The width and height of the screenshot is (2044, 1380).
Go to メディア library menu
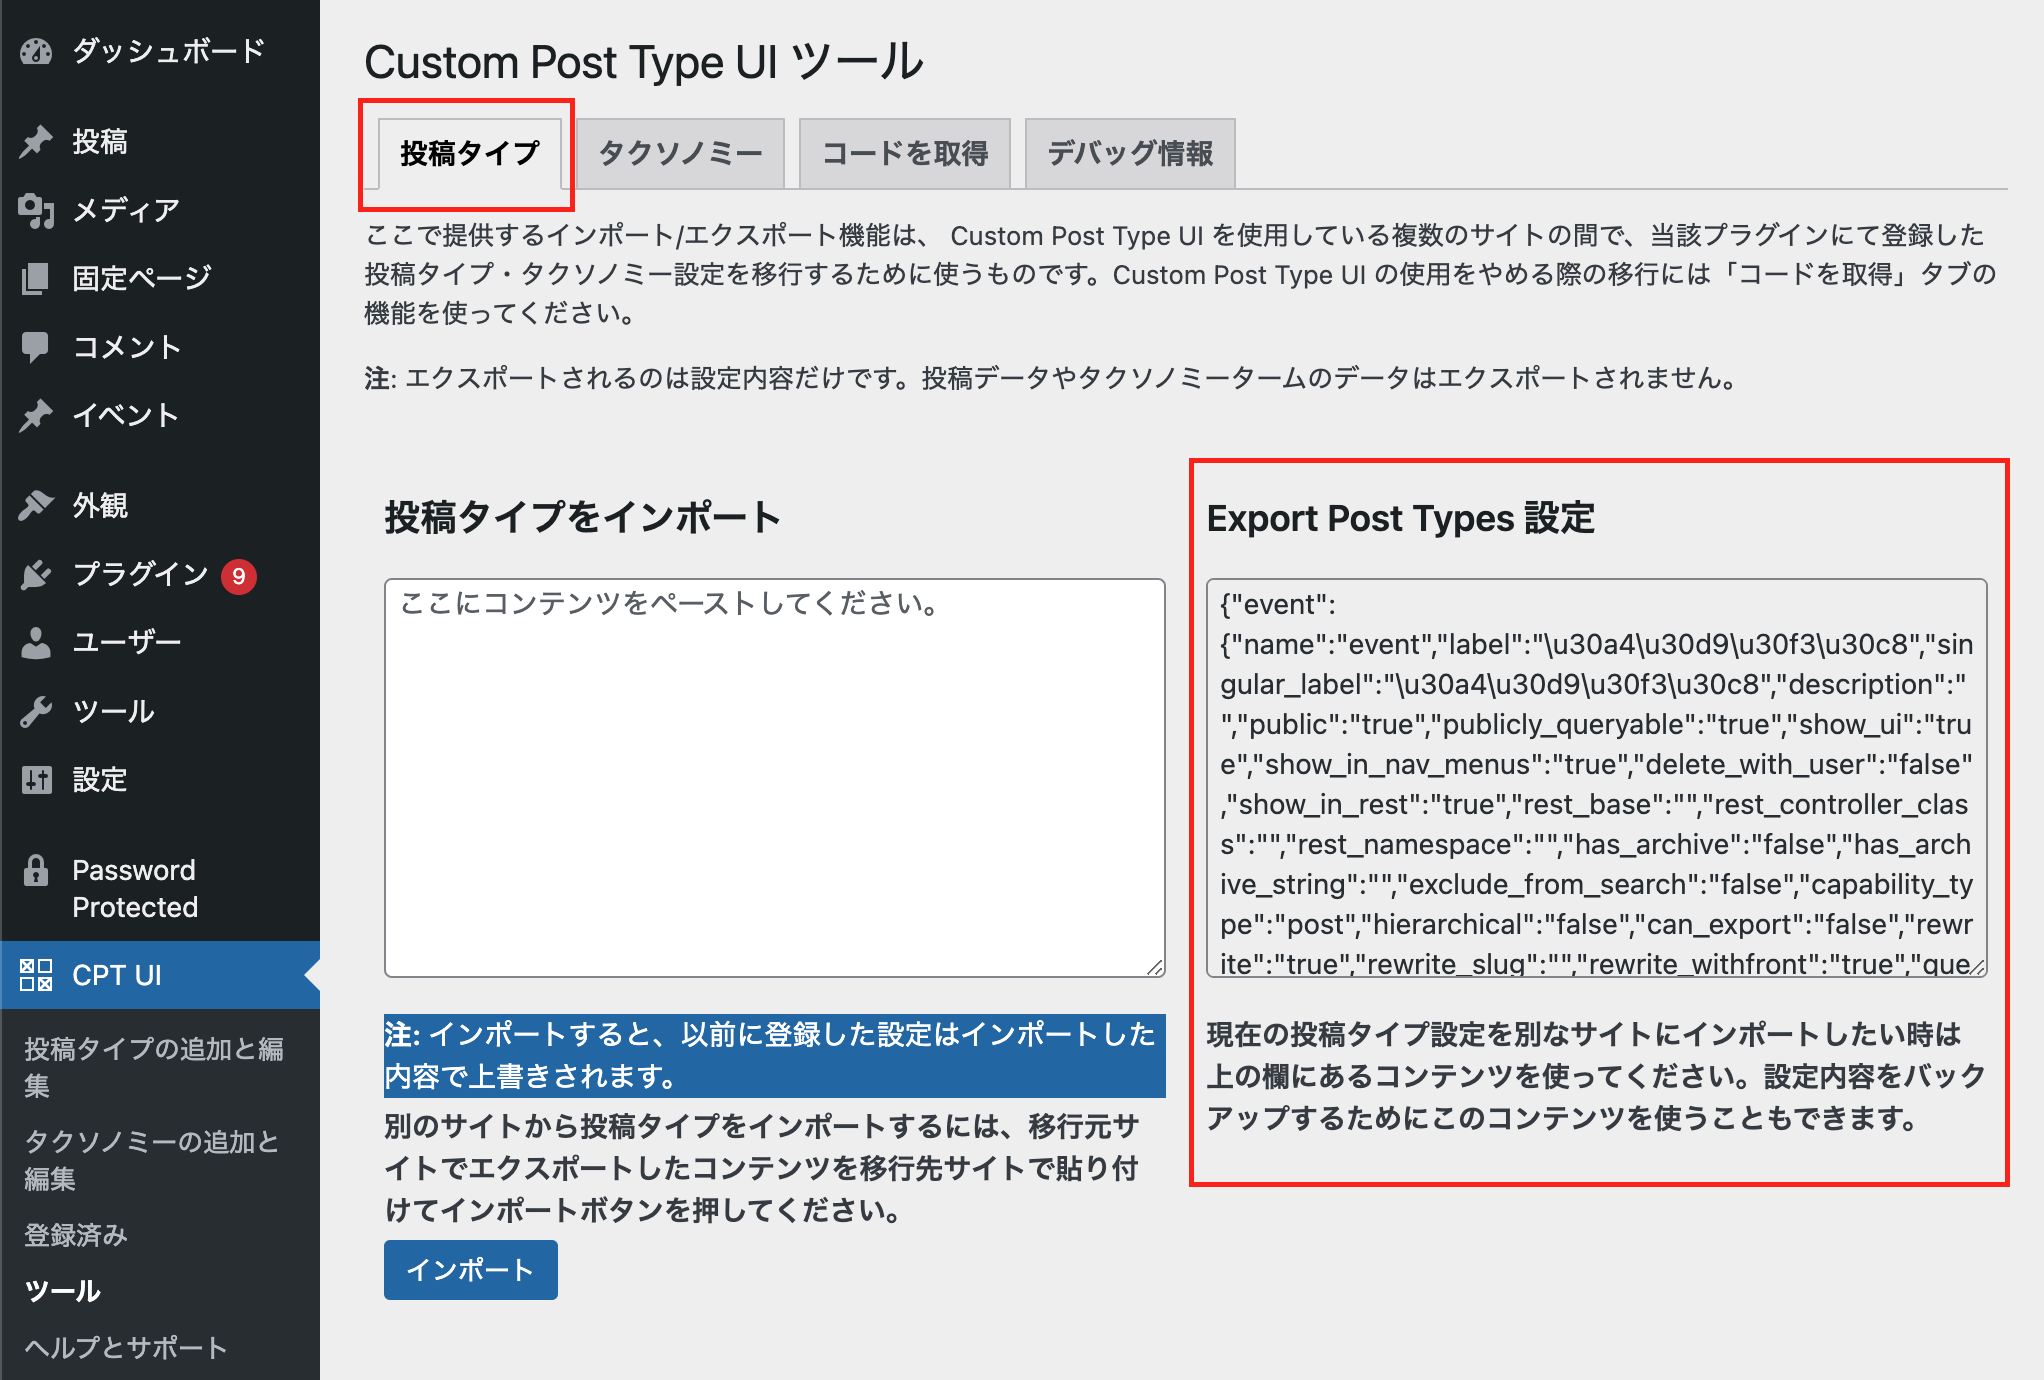(x=160, y=210)
